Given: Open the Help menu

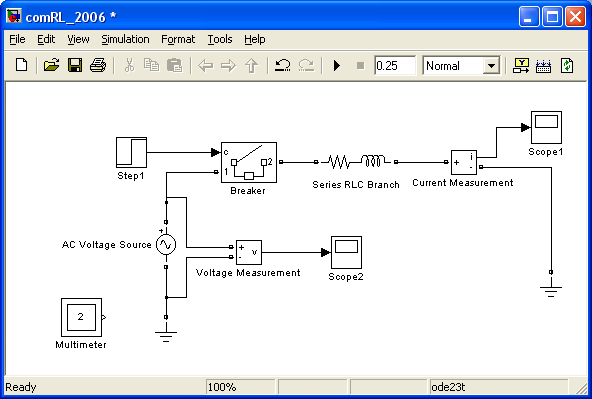Looking at the screenshot, I should point(254,39).
